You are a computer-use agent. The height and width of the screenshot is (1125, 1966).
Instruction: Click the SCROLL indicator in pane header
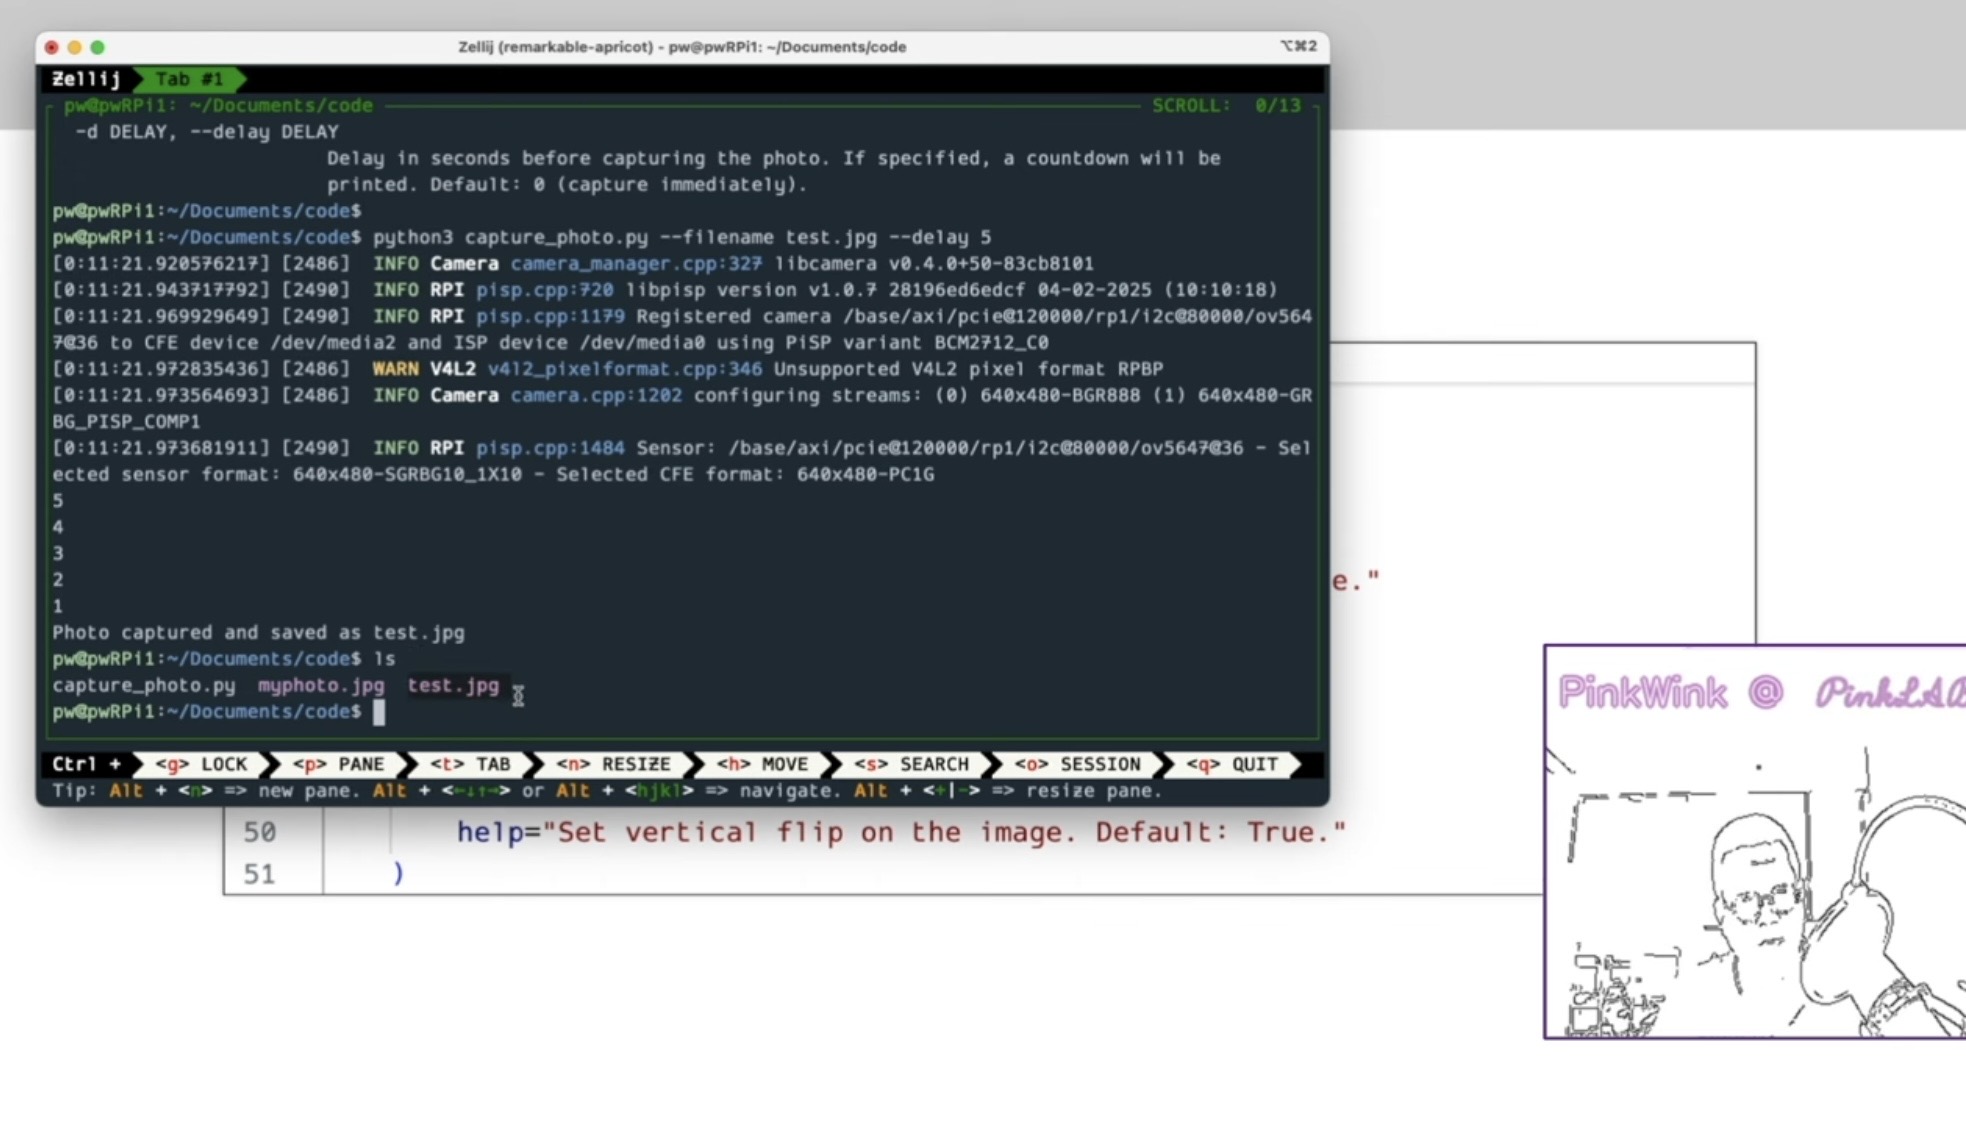pyautogui.click(x=1226, y=106)
